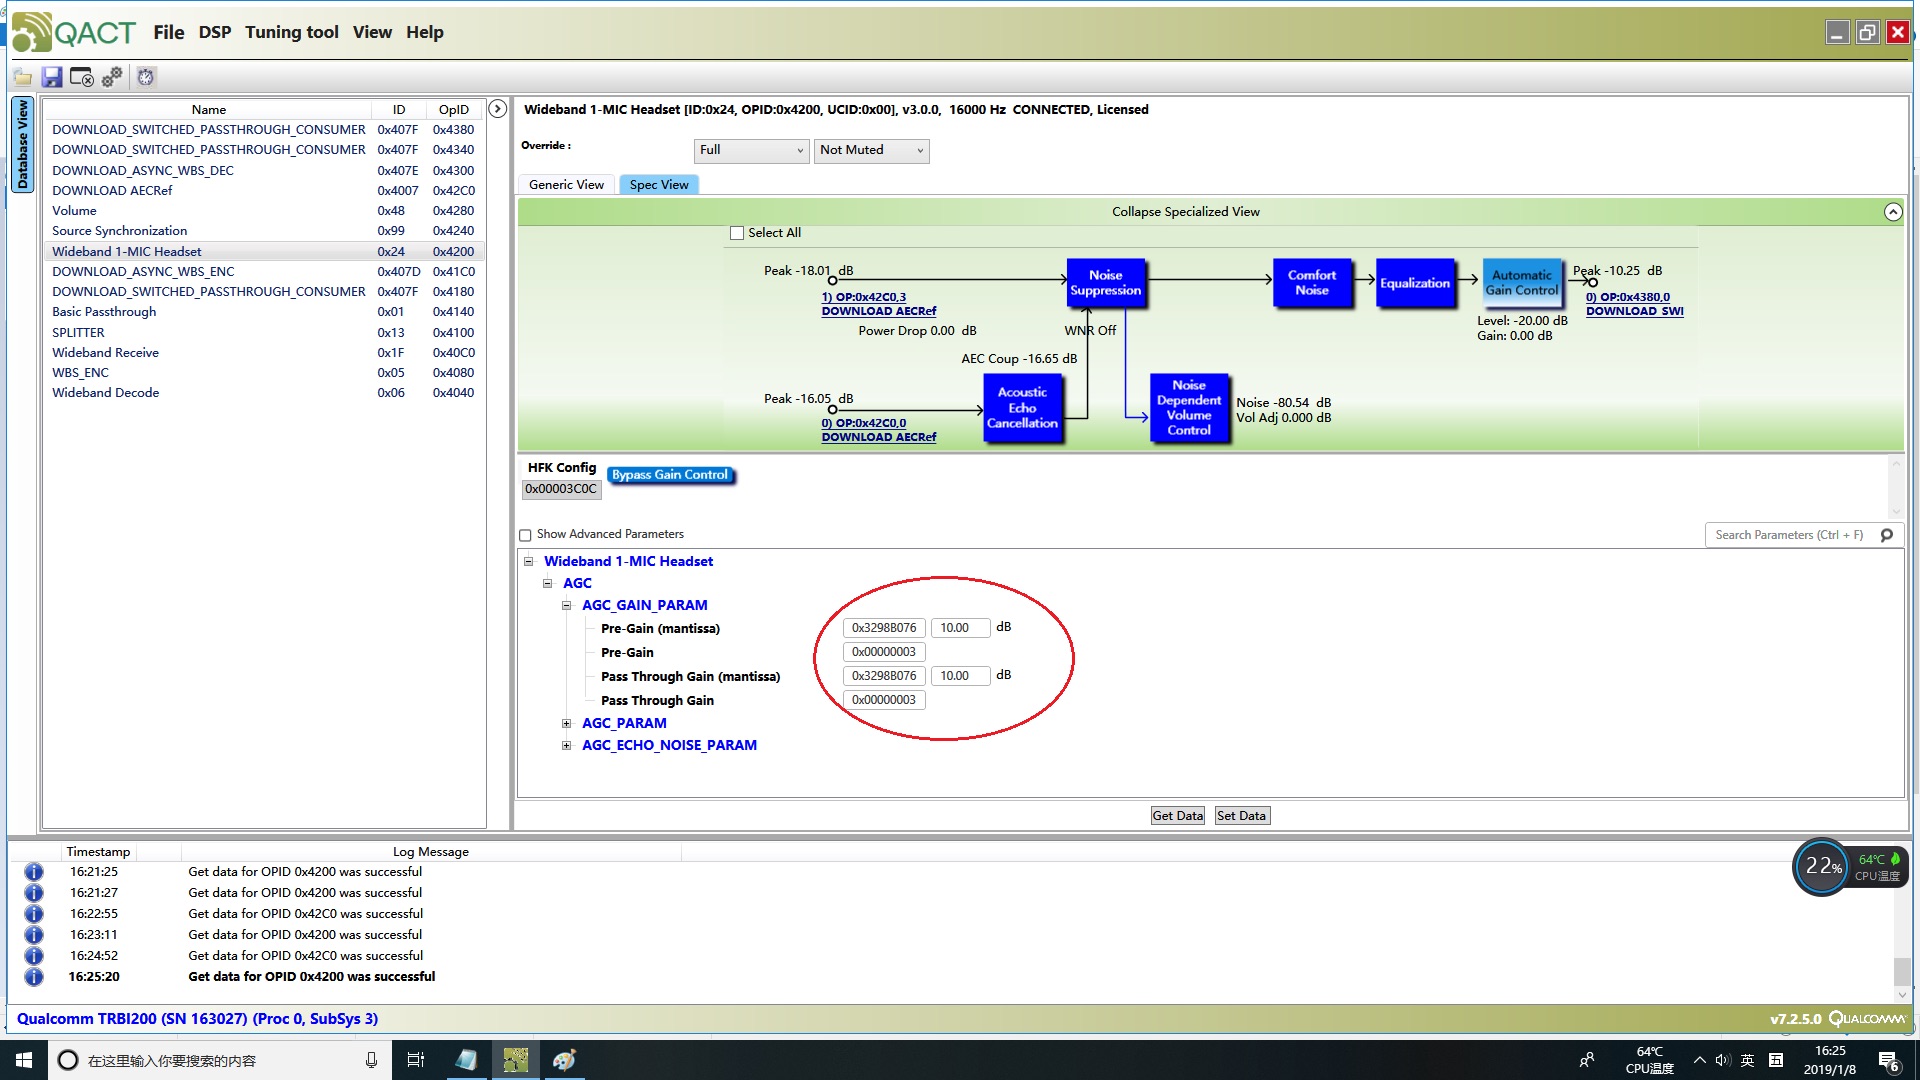Select the SPLITTER row in database list
Screen dimensions: 1920x1080
pos(264,333)
